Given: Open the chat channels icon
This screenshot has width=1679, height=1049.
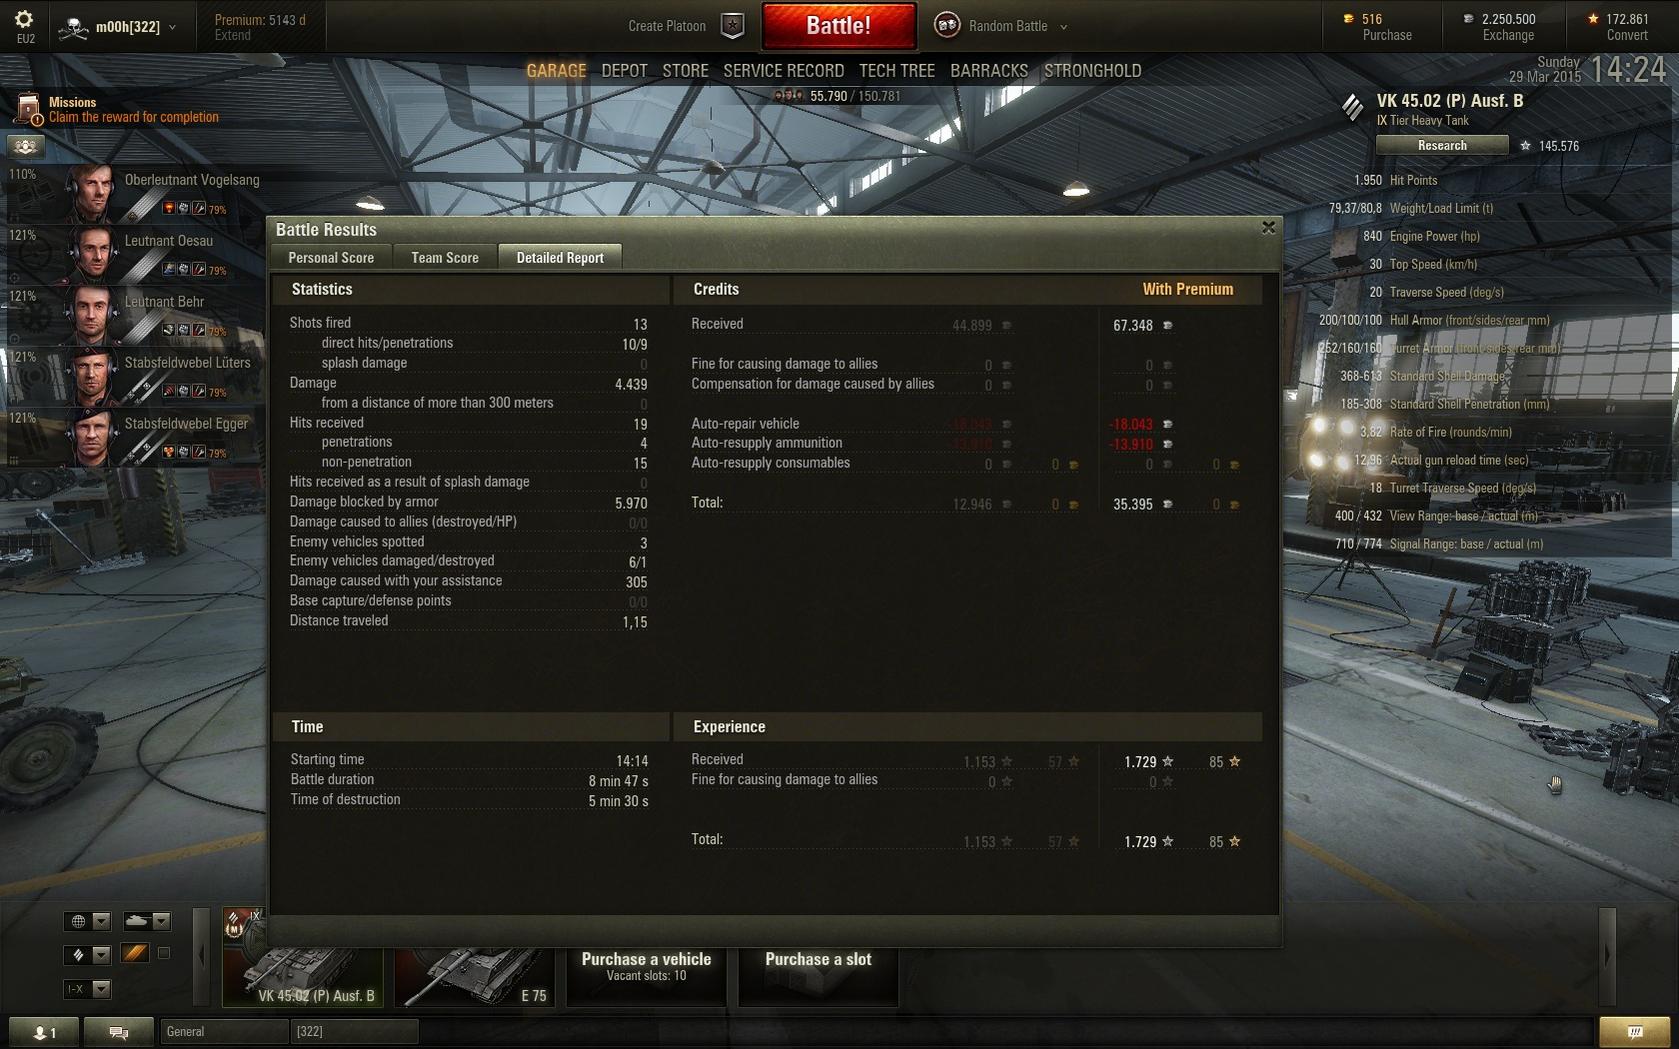Looking at the screenshot, I should point(119,1032).
